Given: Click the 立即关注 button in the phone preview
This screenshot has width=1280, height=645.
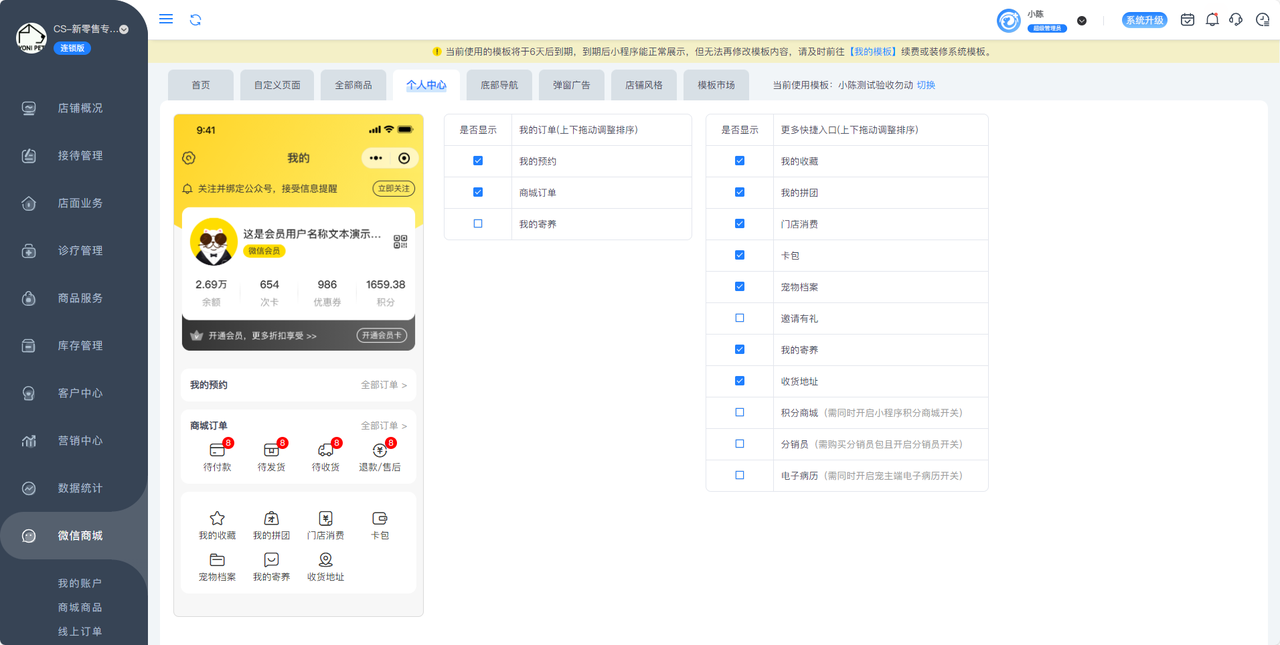Looking at the screenshot, I should [394, 188].
